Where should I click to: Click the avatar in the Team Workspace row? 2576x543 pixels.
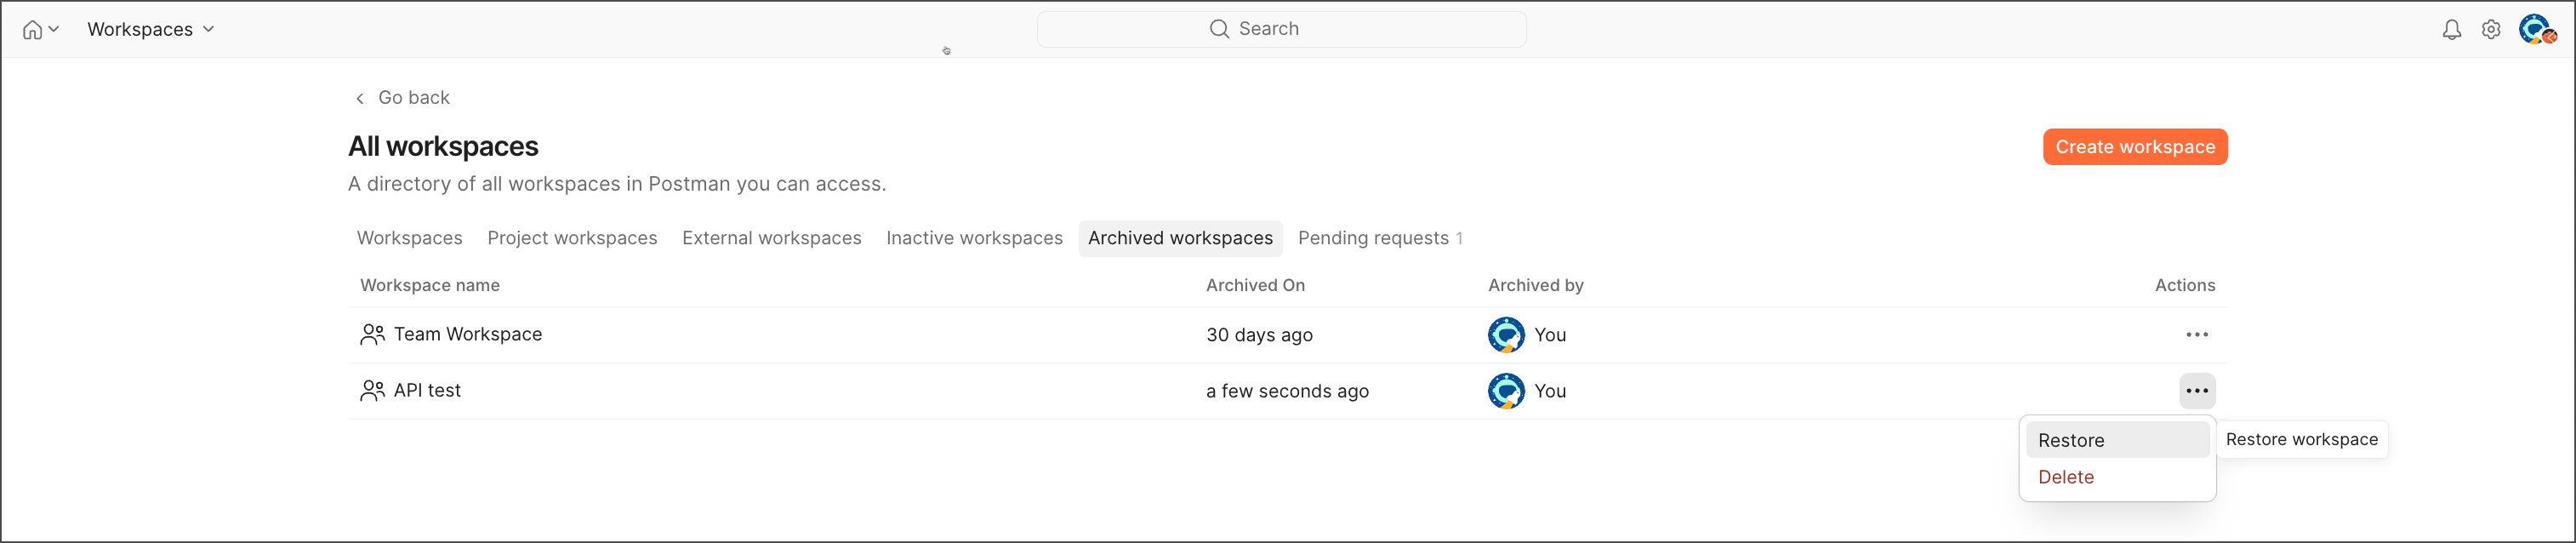[1506, 335]
